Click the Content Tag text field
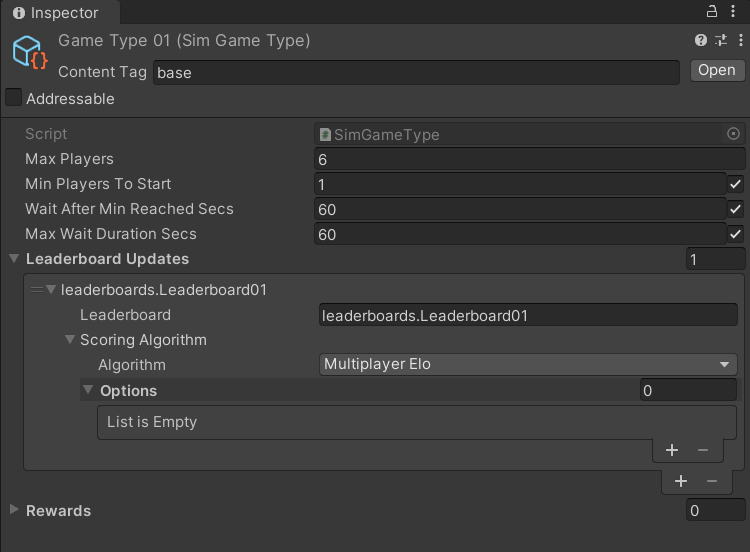Screen dimensions: 750x552 (415, 72)
